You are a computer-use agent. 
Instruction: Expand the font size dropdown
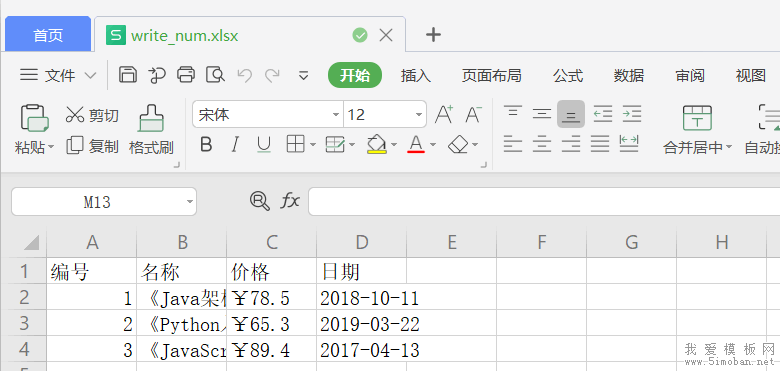tap(419, 115)
